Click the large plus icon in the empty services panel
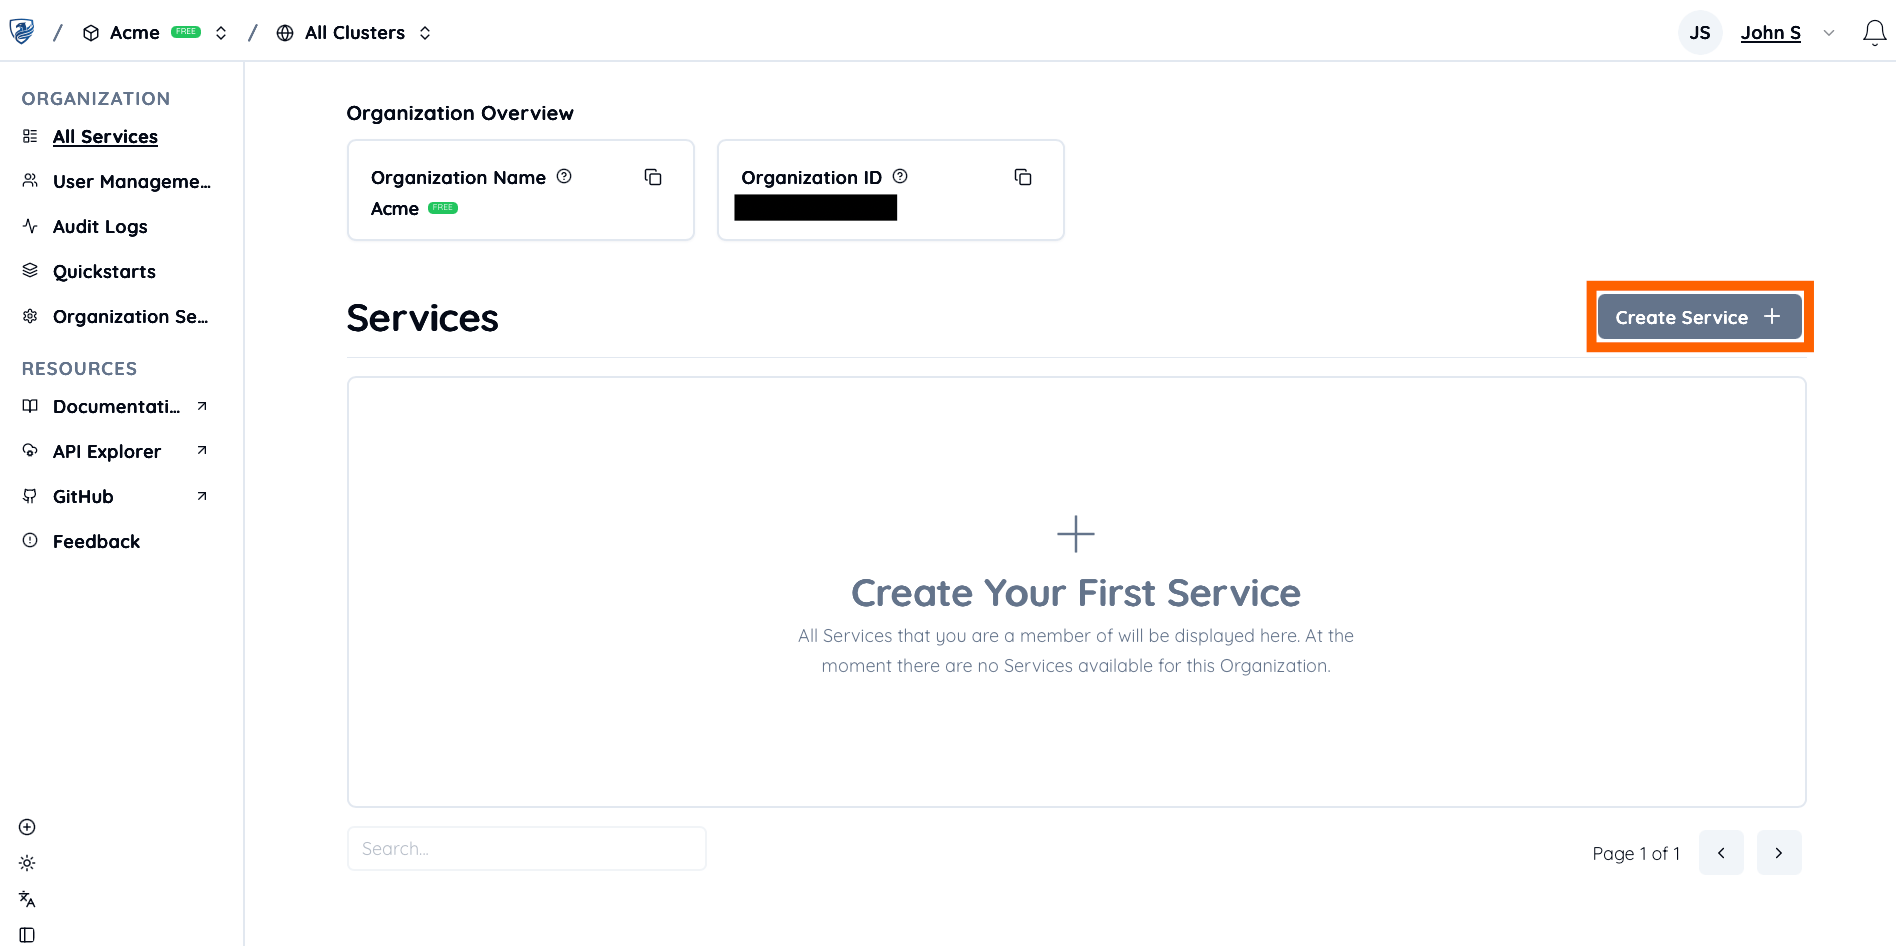This screenshot has width=1896, height=946. coord(1076,534)
